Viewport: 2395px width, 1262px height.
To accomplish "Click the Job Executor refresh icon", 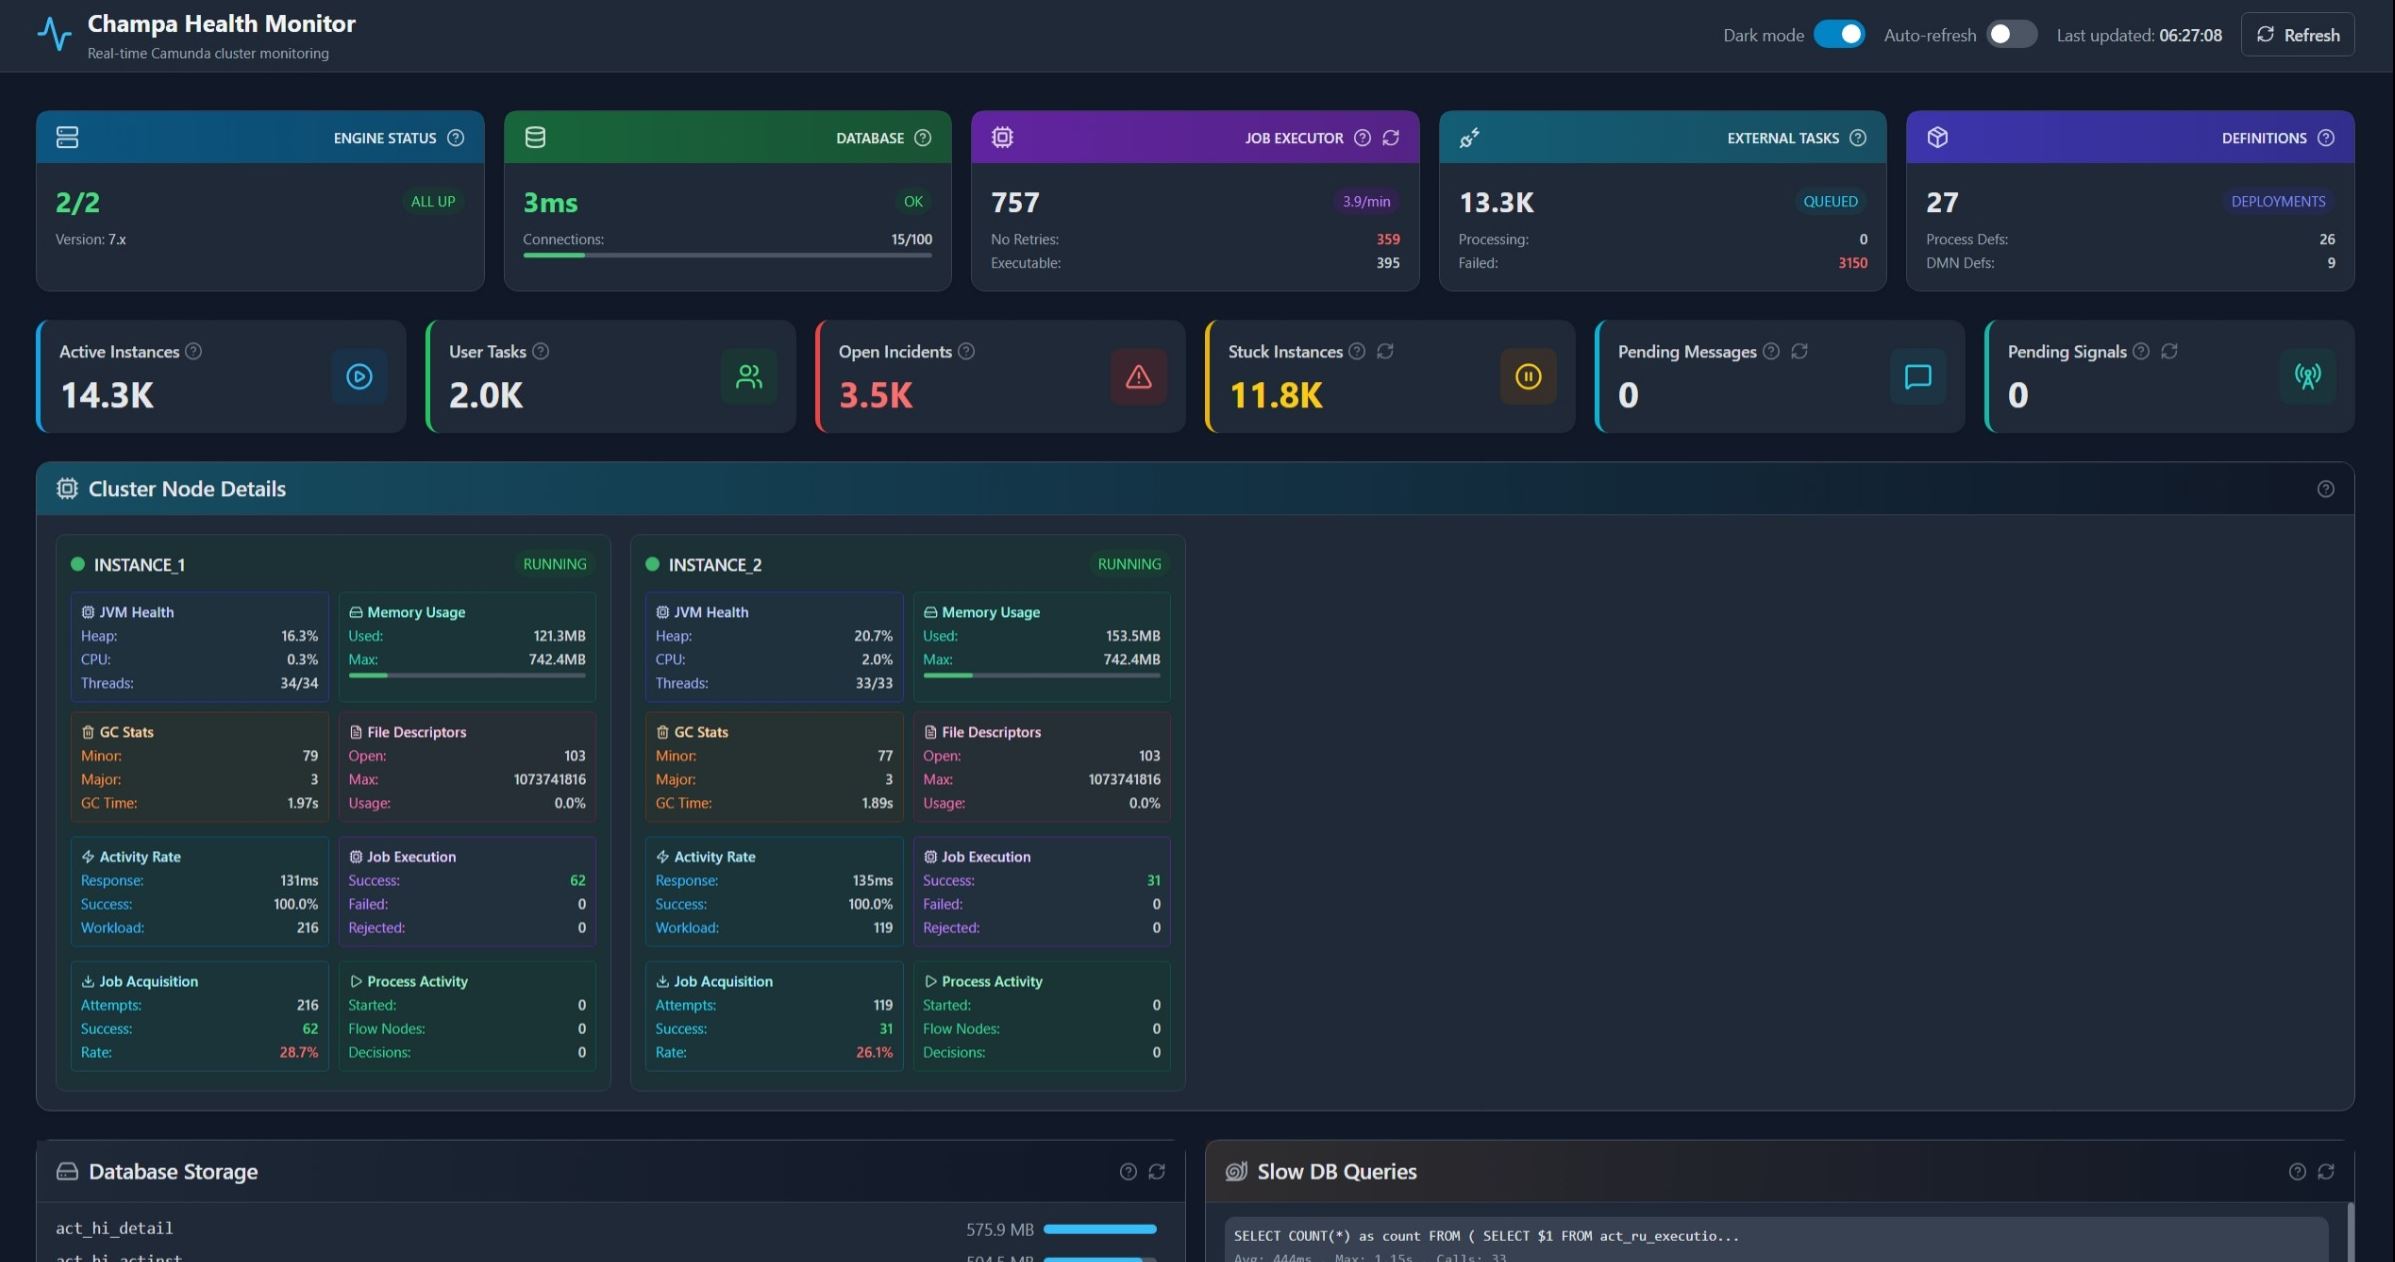I will [x=1390, y=138].
